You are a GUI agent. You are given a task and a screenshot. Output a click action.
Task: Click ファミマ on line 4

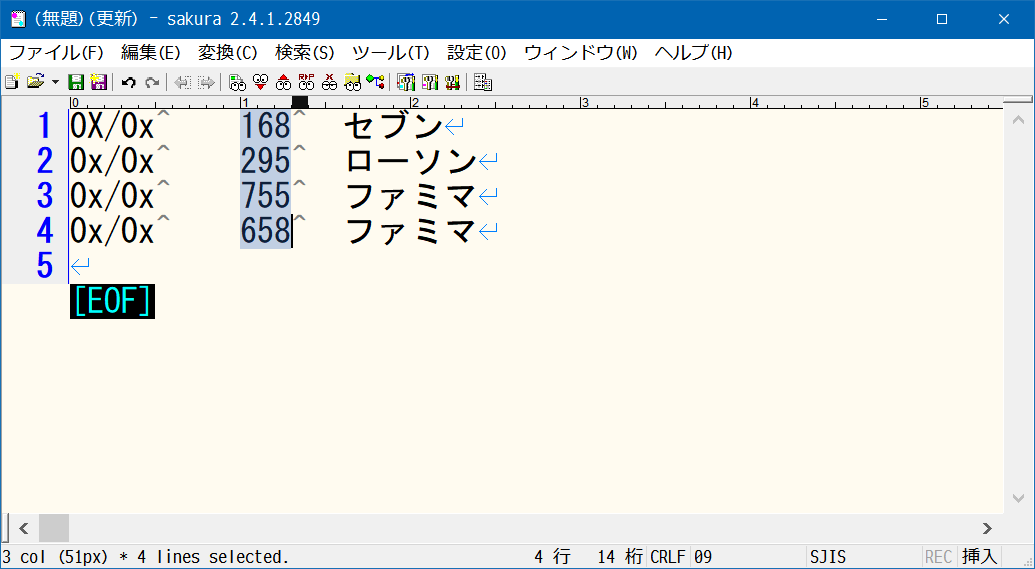point(410,230)
